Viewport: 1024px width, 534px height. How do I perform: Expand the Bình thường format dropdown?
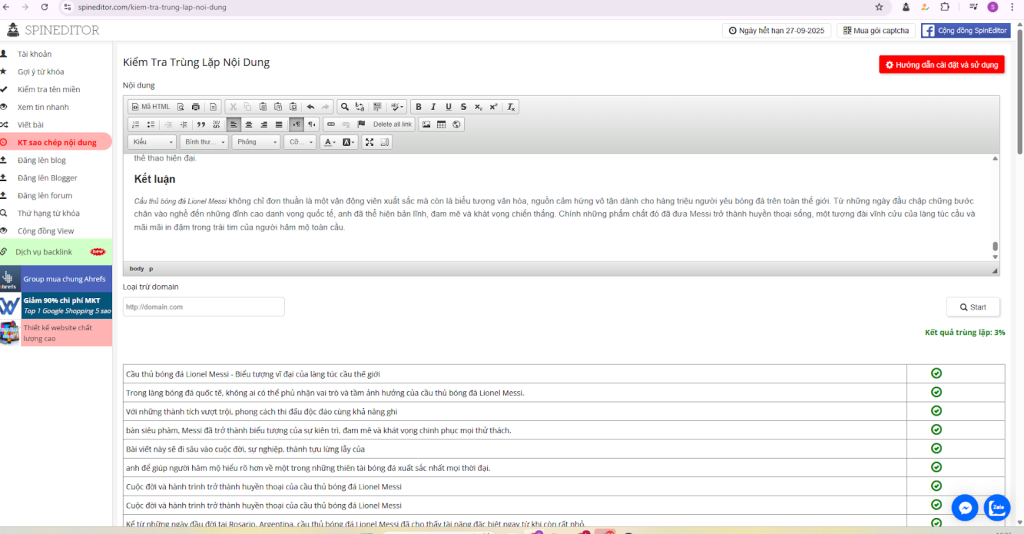(x=205, y=142)
